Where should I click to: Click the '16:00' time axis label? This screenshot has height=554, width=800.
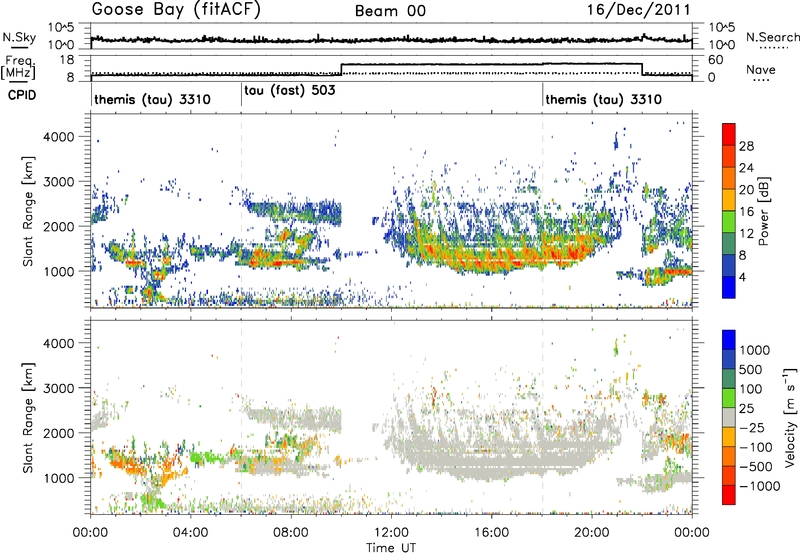[491, 533]
